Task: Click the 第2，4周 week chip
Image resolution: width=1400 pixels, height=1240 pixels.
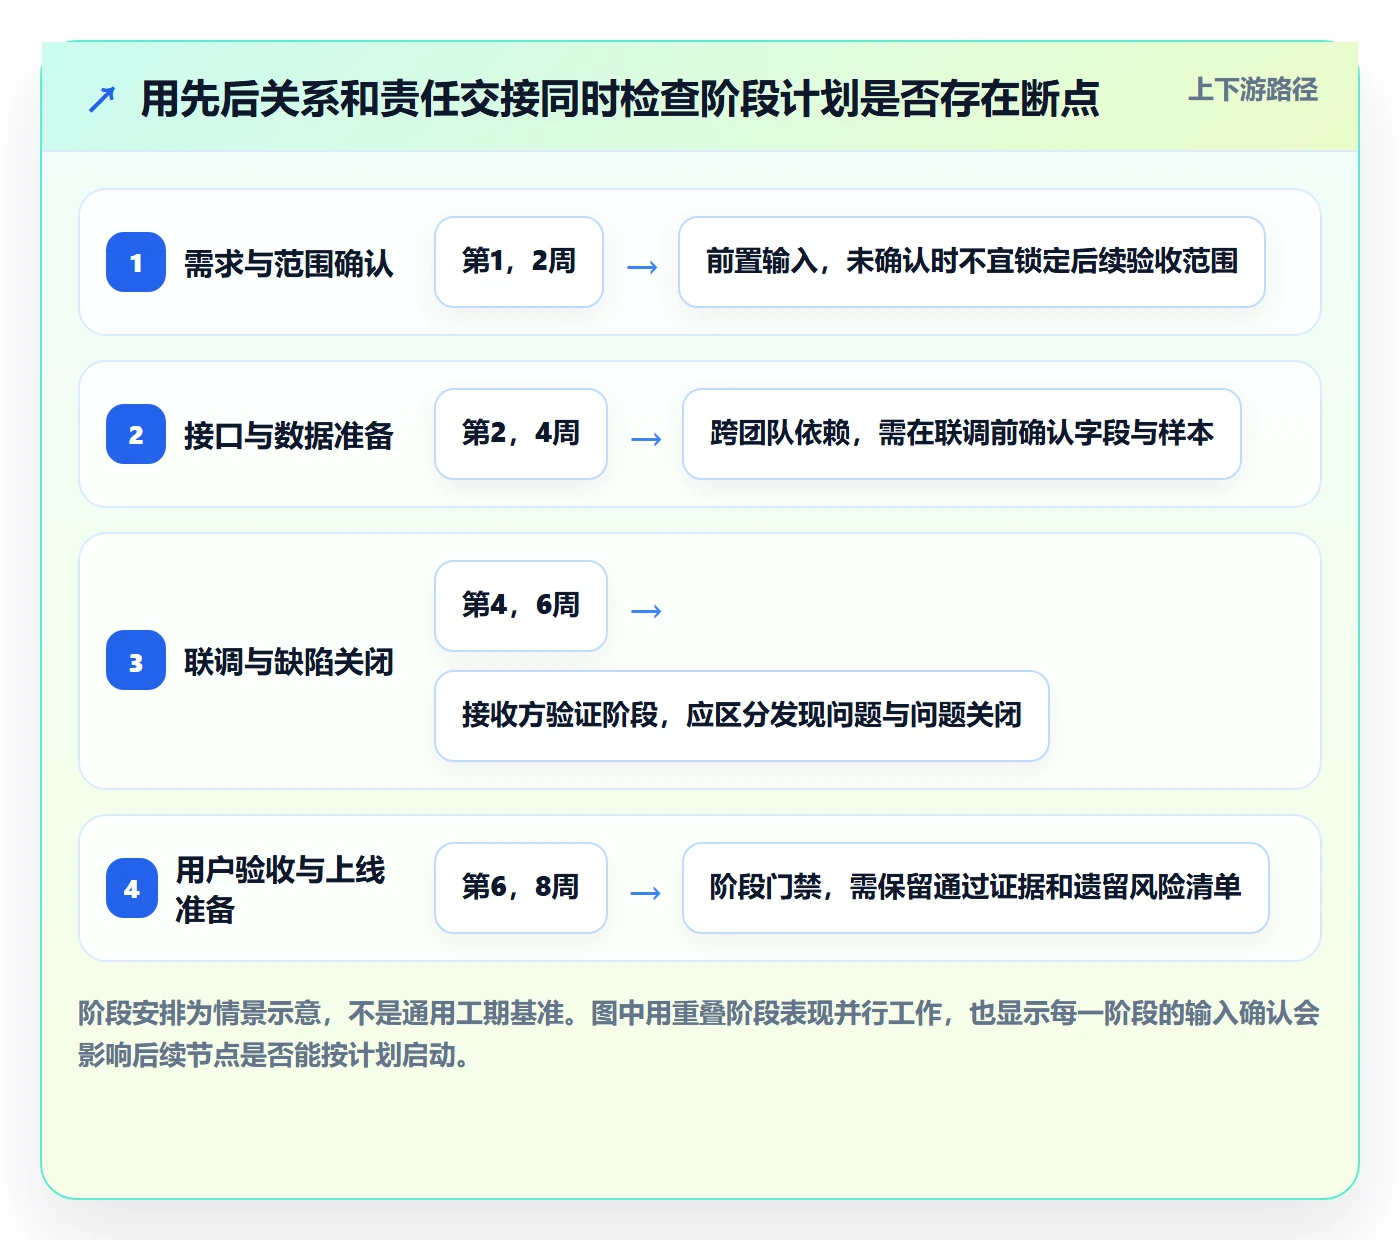Action: click(x=521, y=434)
